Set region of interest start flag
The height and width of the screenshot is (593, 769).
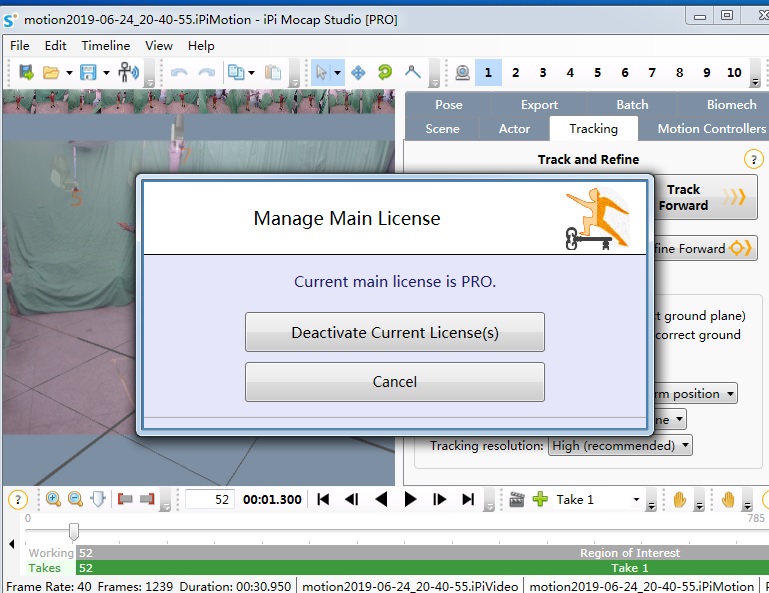125,499
